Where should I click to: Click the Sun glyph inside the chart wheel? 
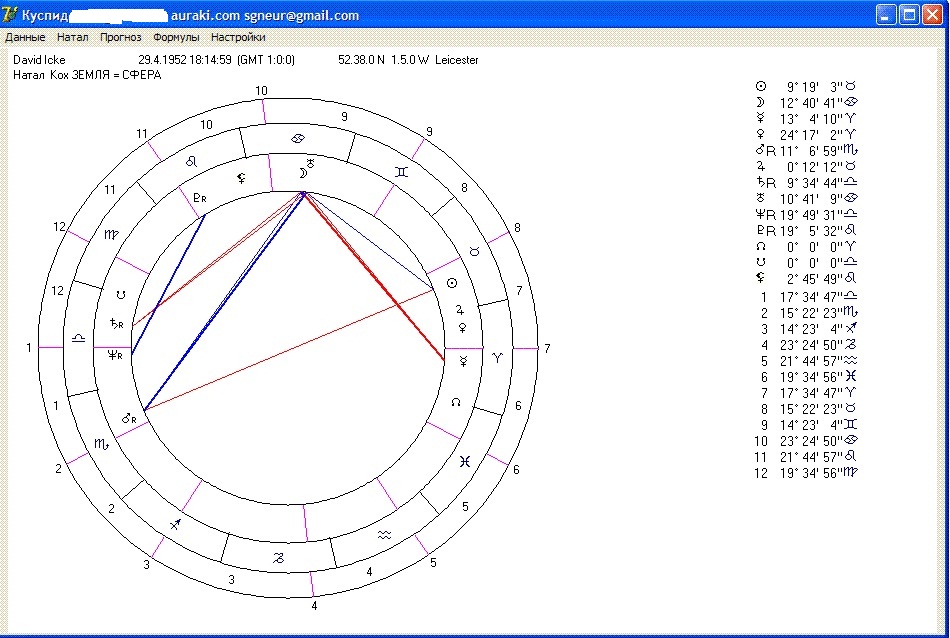pos(450,284)
